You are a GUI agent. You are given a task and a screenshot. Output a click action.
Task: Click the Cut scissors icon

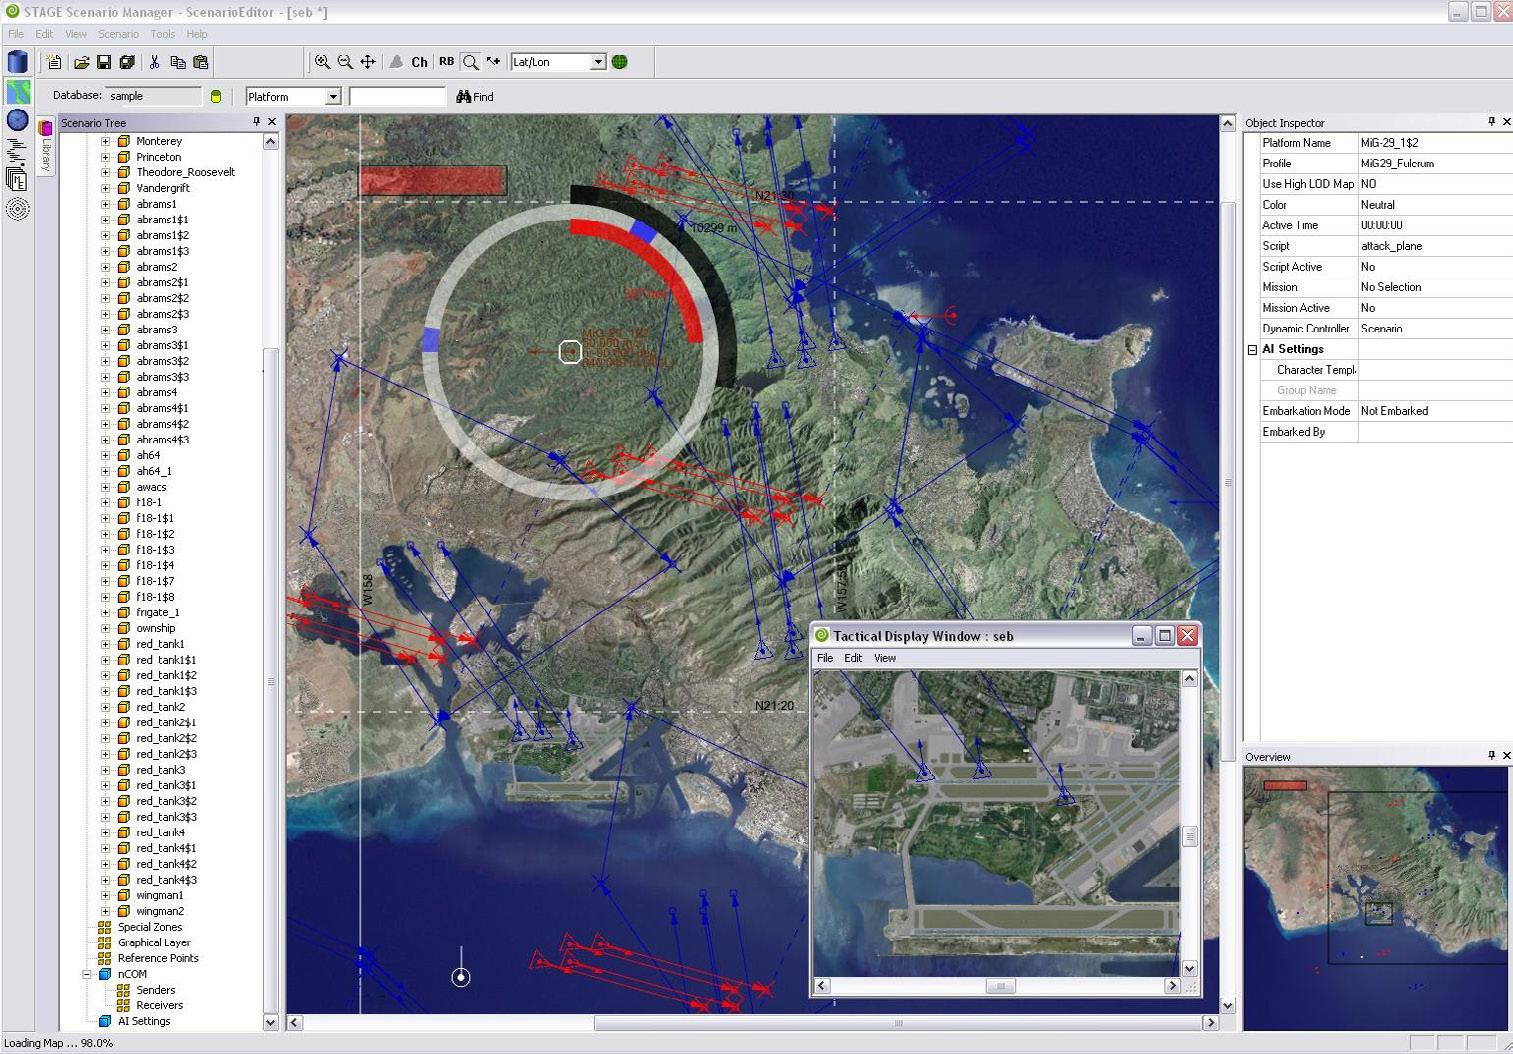[x=154, y=62]
